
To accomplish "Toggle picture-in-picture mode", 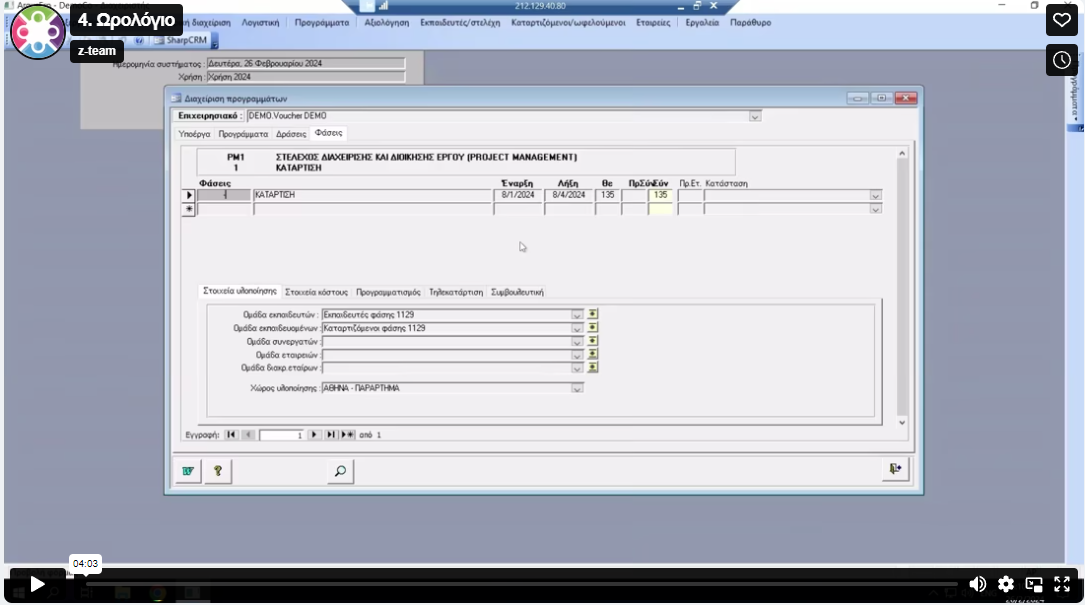I will [x=1034, y=584].
